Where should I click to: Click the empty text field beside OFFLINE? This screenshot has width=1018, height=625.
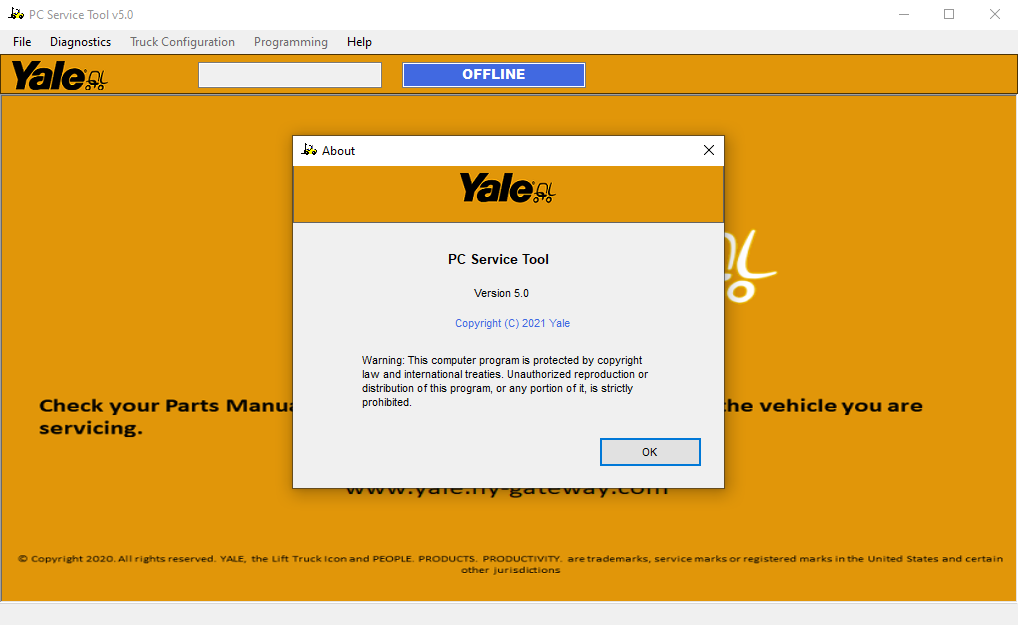[x=290, y=75]
